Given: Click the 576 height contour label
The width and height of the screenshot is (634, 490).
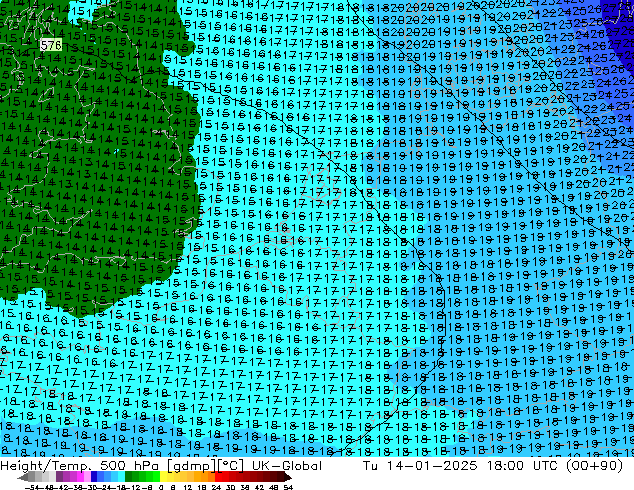Looking at the screenshot, I should (x=51, y=45).
